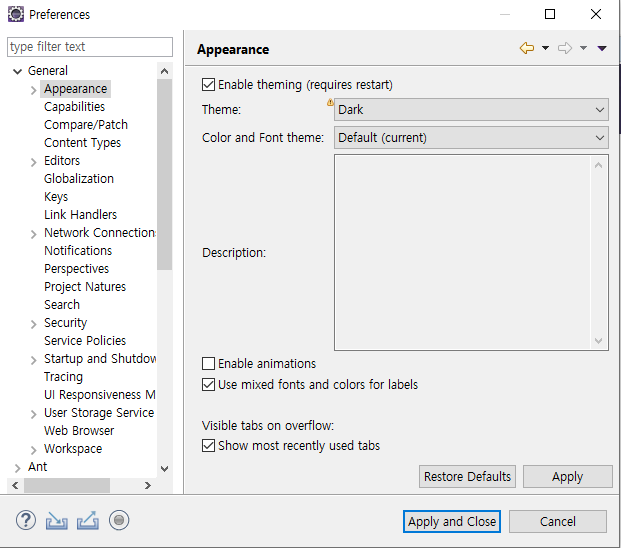Uncheck Show most recently used tabs
Image resolution: width=621 pixels, height=548 pixels.
(x=208, y=445)
